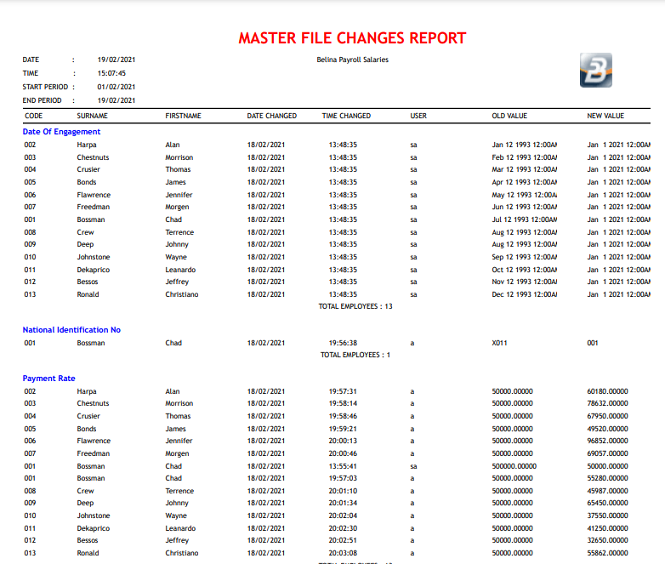Click firstname Terrence in Date Of Engagement section
The height and width of the screenshot is (564, 665).
click(x=179, y=232)
